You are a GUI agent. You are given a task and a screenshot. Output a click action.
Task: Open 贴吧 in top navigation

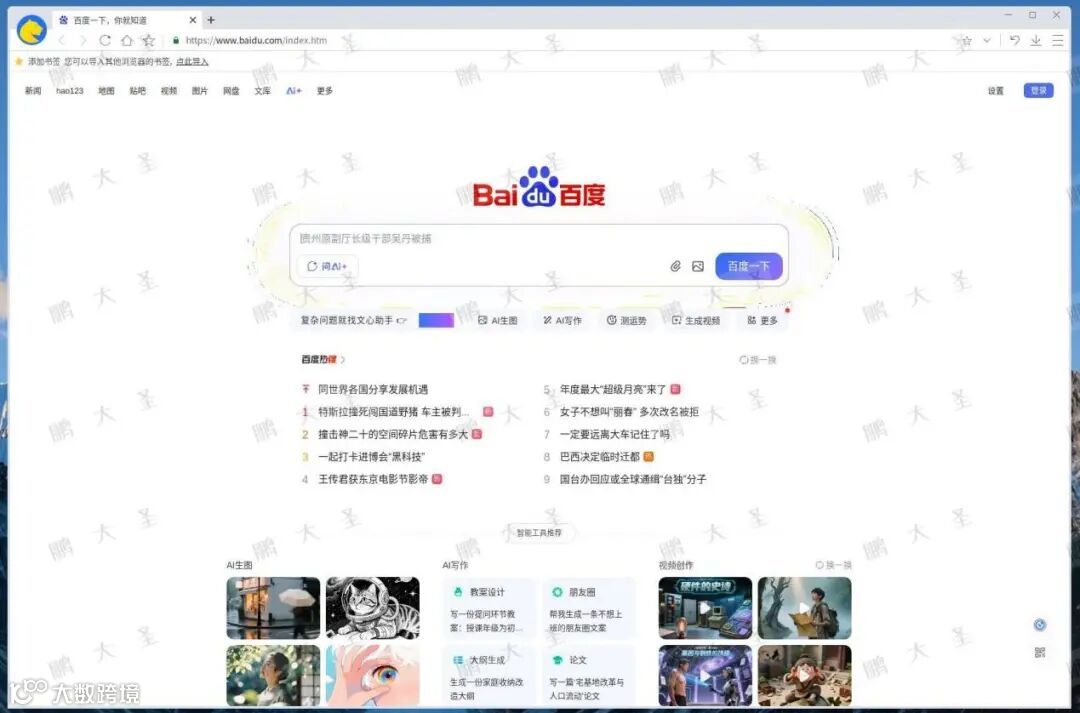point(138,91)
